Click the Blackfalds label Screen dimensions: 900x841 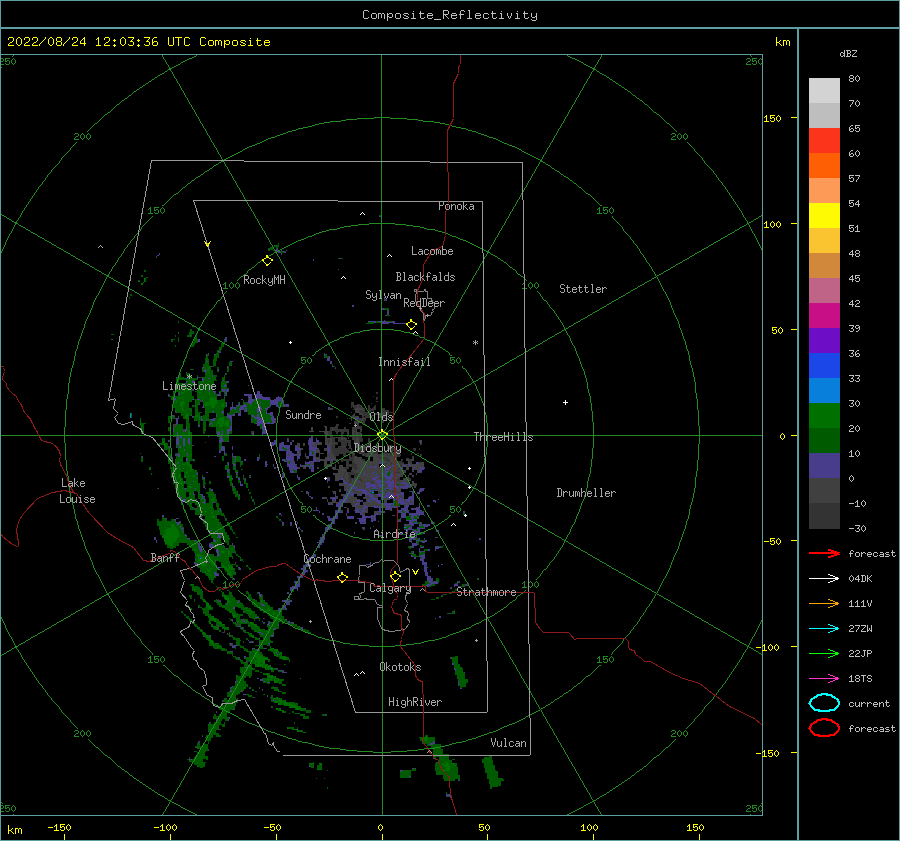point(425,277)
